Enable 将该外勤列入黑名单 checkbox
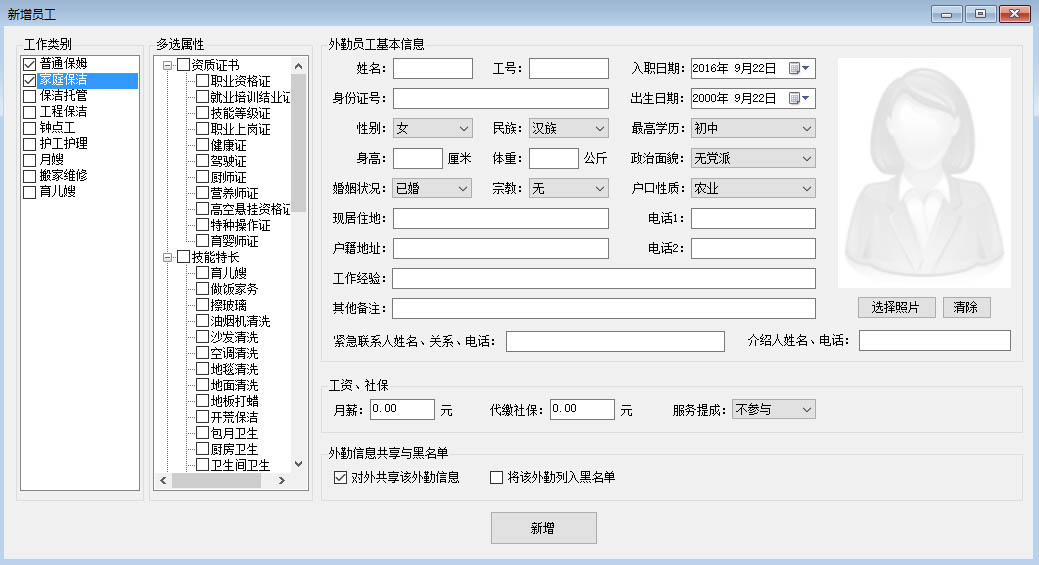1039x565 pixels. 497,478
